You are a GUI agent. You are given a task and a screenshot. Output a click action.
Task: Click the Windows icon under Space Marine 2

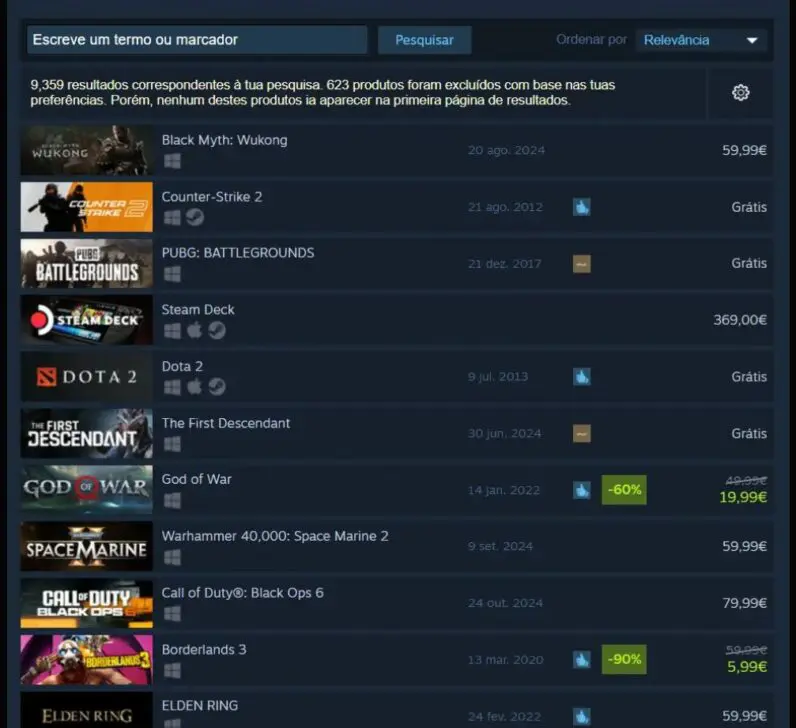point(172,557)
